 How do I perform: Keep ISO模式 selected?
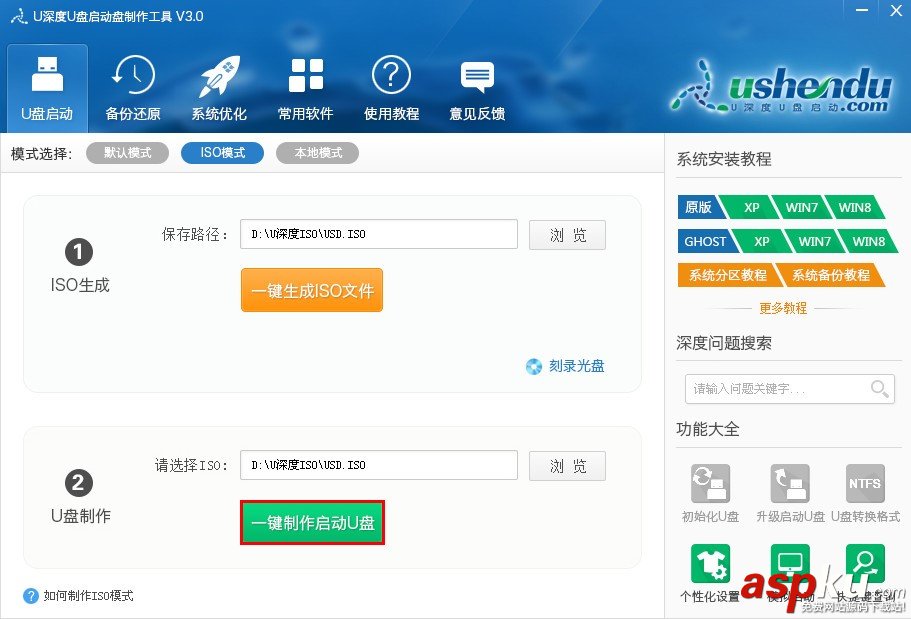coord(222,153)
